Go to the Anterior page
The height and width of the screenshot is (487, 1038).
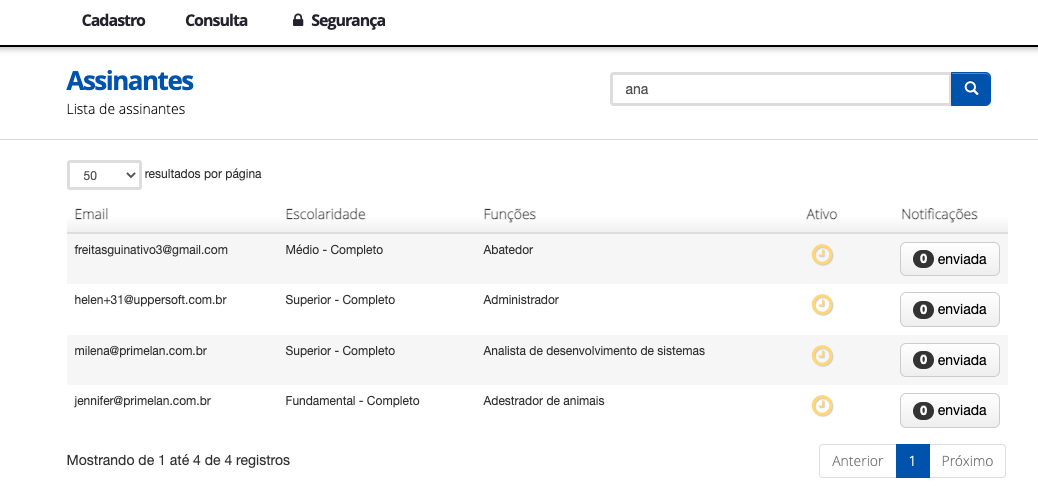click(x=857, y=461)
